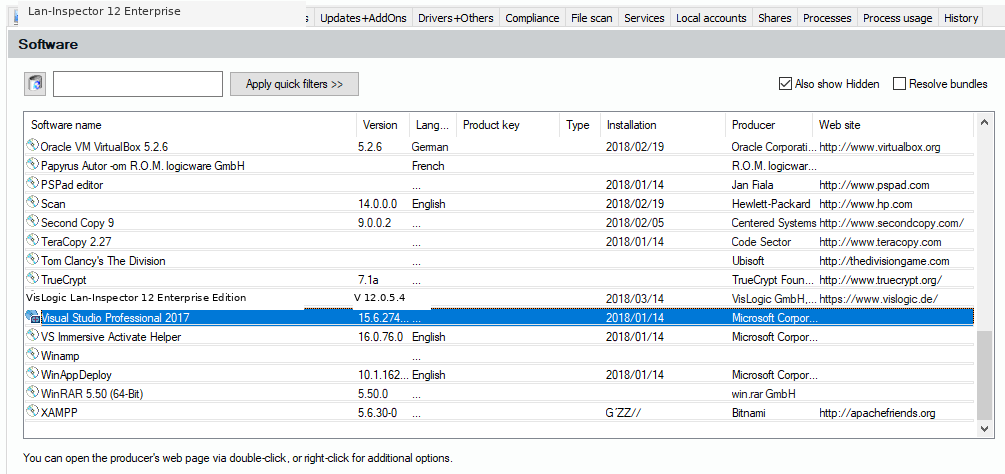
Task: Sort by Type column header
Action: click(x=580, y=125)
